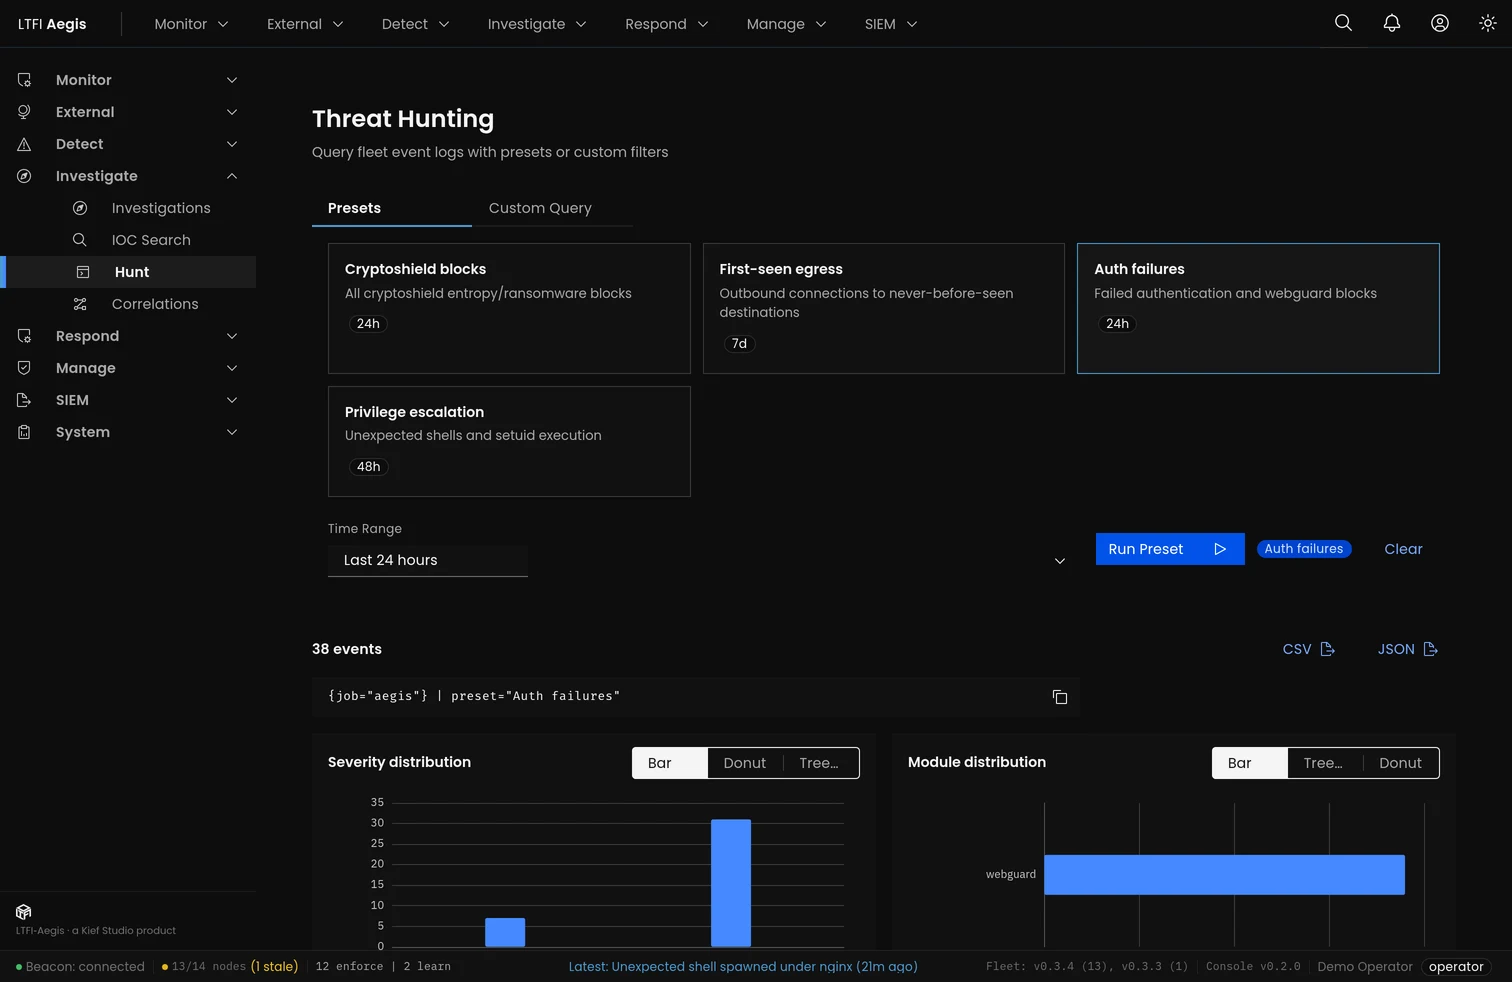Click the Beacon: connected status
The height and width of the screenshot is (982, 1512).
pyautogui.click(x=80, y=967)
